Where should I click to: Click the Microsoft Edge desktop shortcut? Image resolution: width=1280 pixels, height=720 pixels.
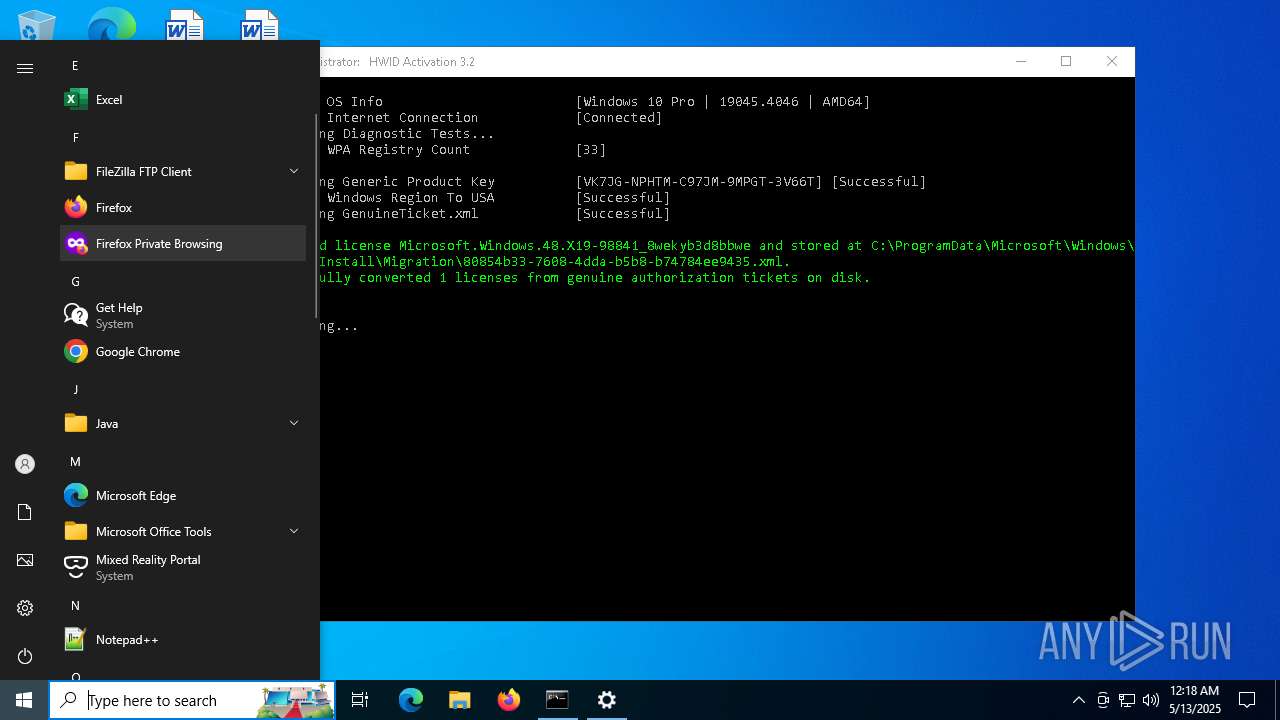tap(111, 24)
